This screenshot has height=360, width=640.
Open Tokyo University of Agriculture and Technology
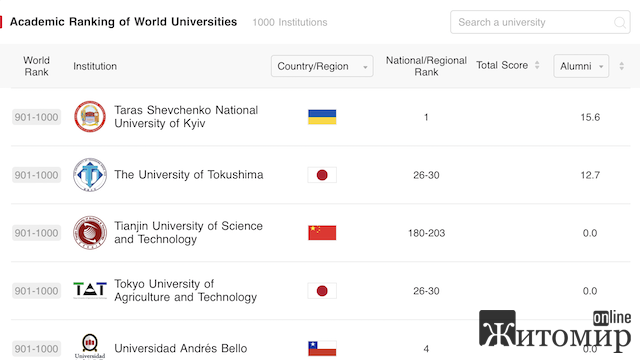[186, 290]
